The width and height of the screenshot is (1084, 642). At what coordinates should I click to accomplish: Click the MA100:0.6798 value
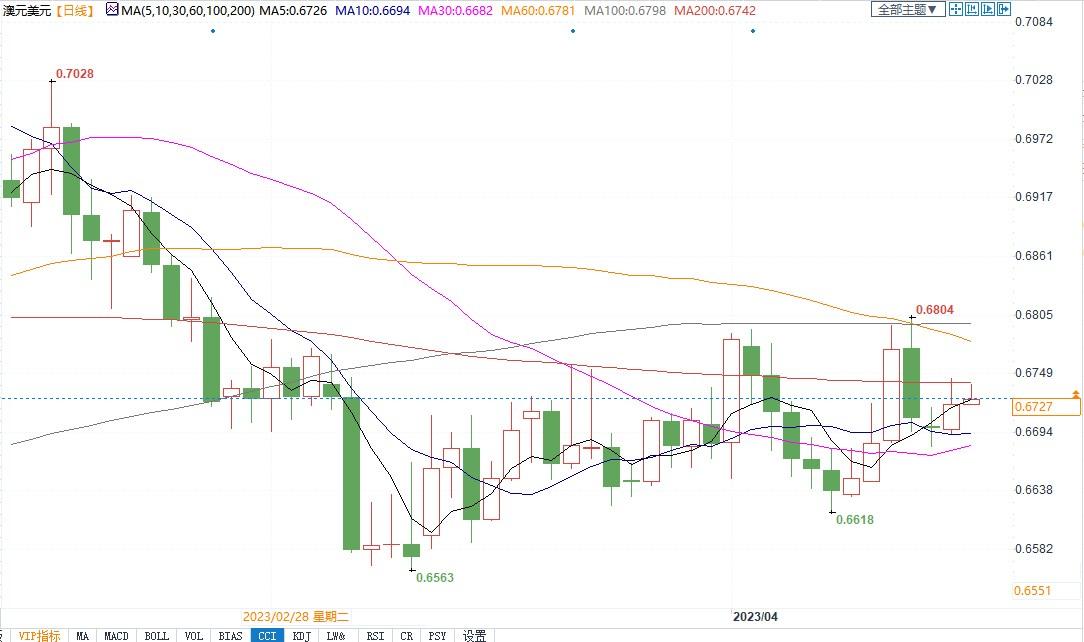(625, 10)
